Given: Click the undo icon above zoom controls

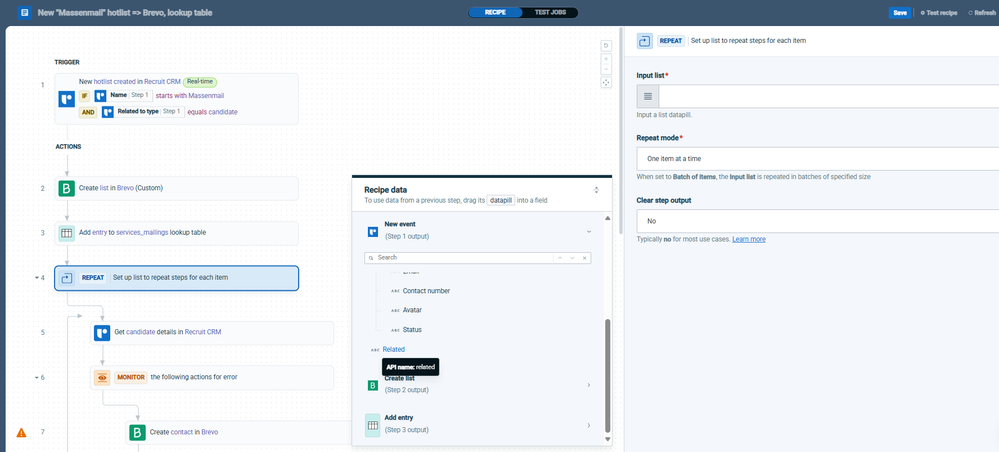Looking at the screenshot, I should 606,45.
